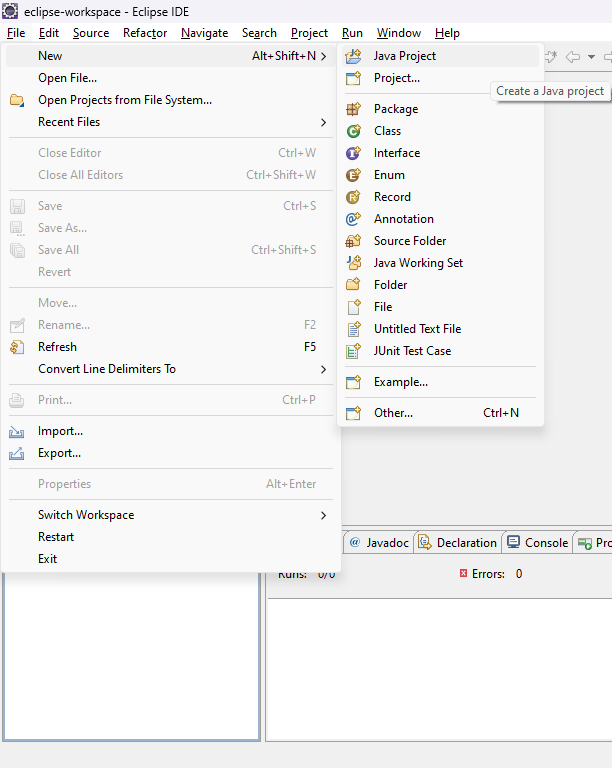Click the F5 shortcut text beside Refresh

[x=310, y=347]
